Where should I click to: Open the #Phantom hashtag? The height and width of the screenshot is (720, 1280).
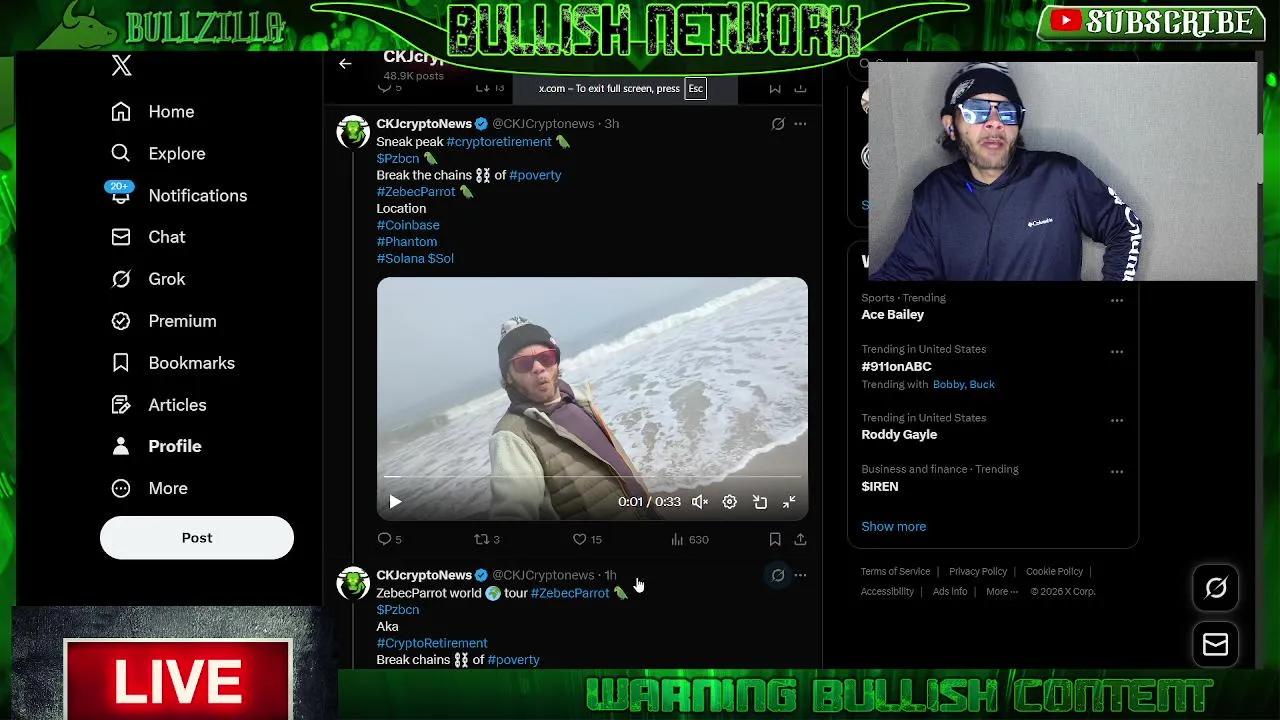point(407,242)
